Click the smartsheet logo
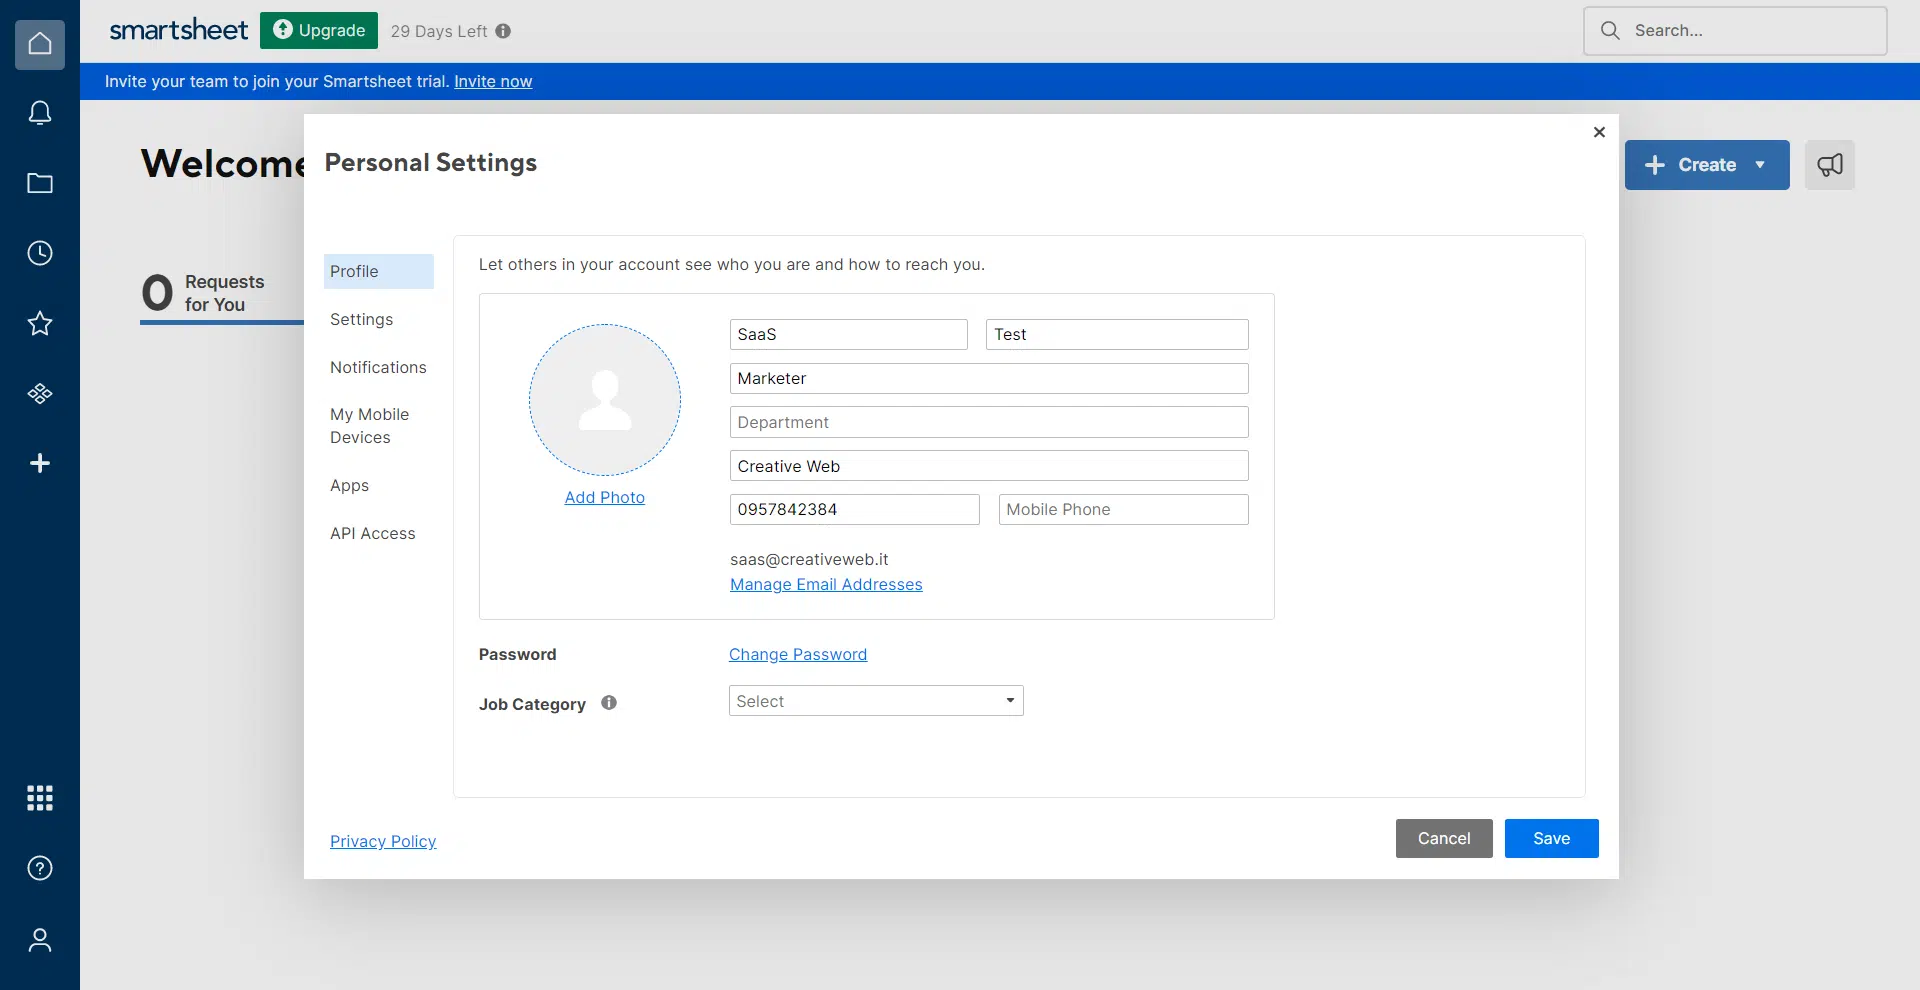Viewport: 1920px width, 990px height. tap(178, 30)
